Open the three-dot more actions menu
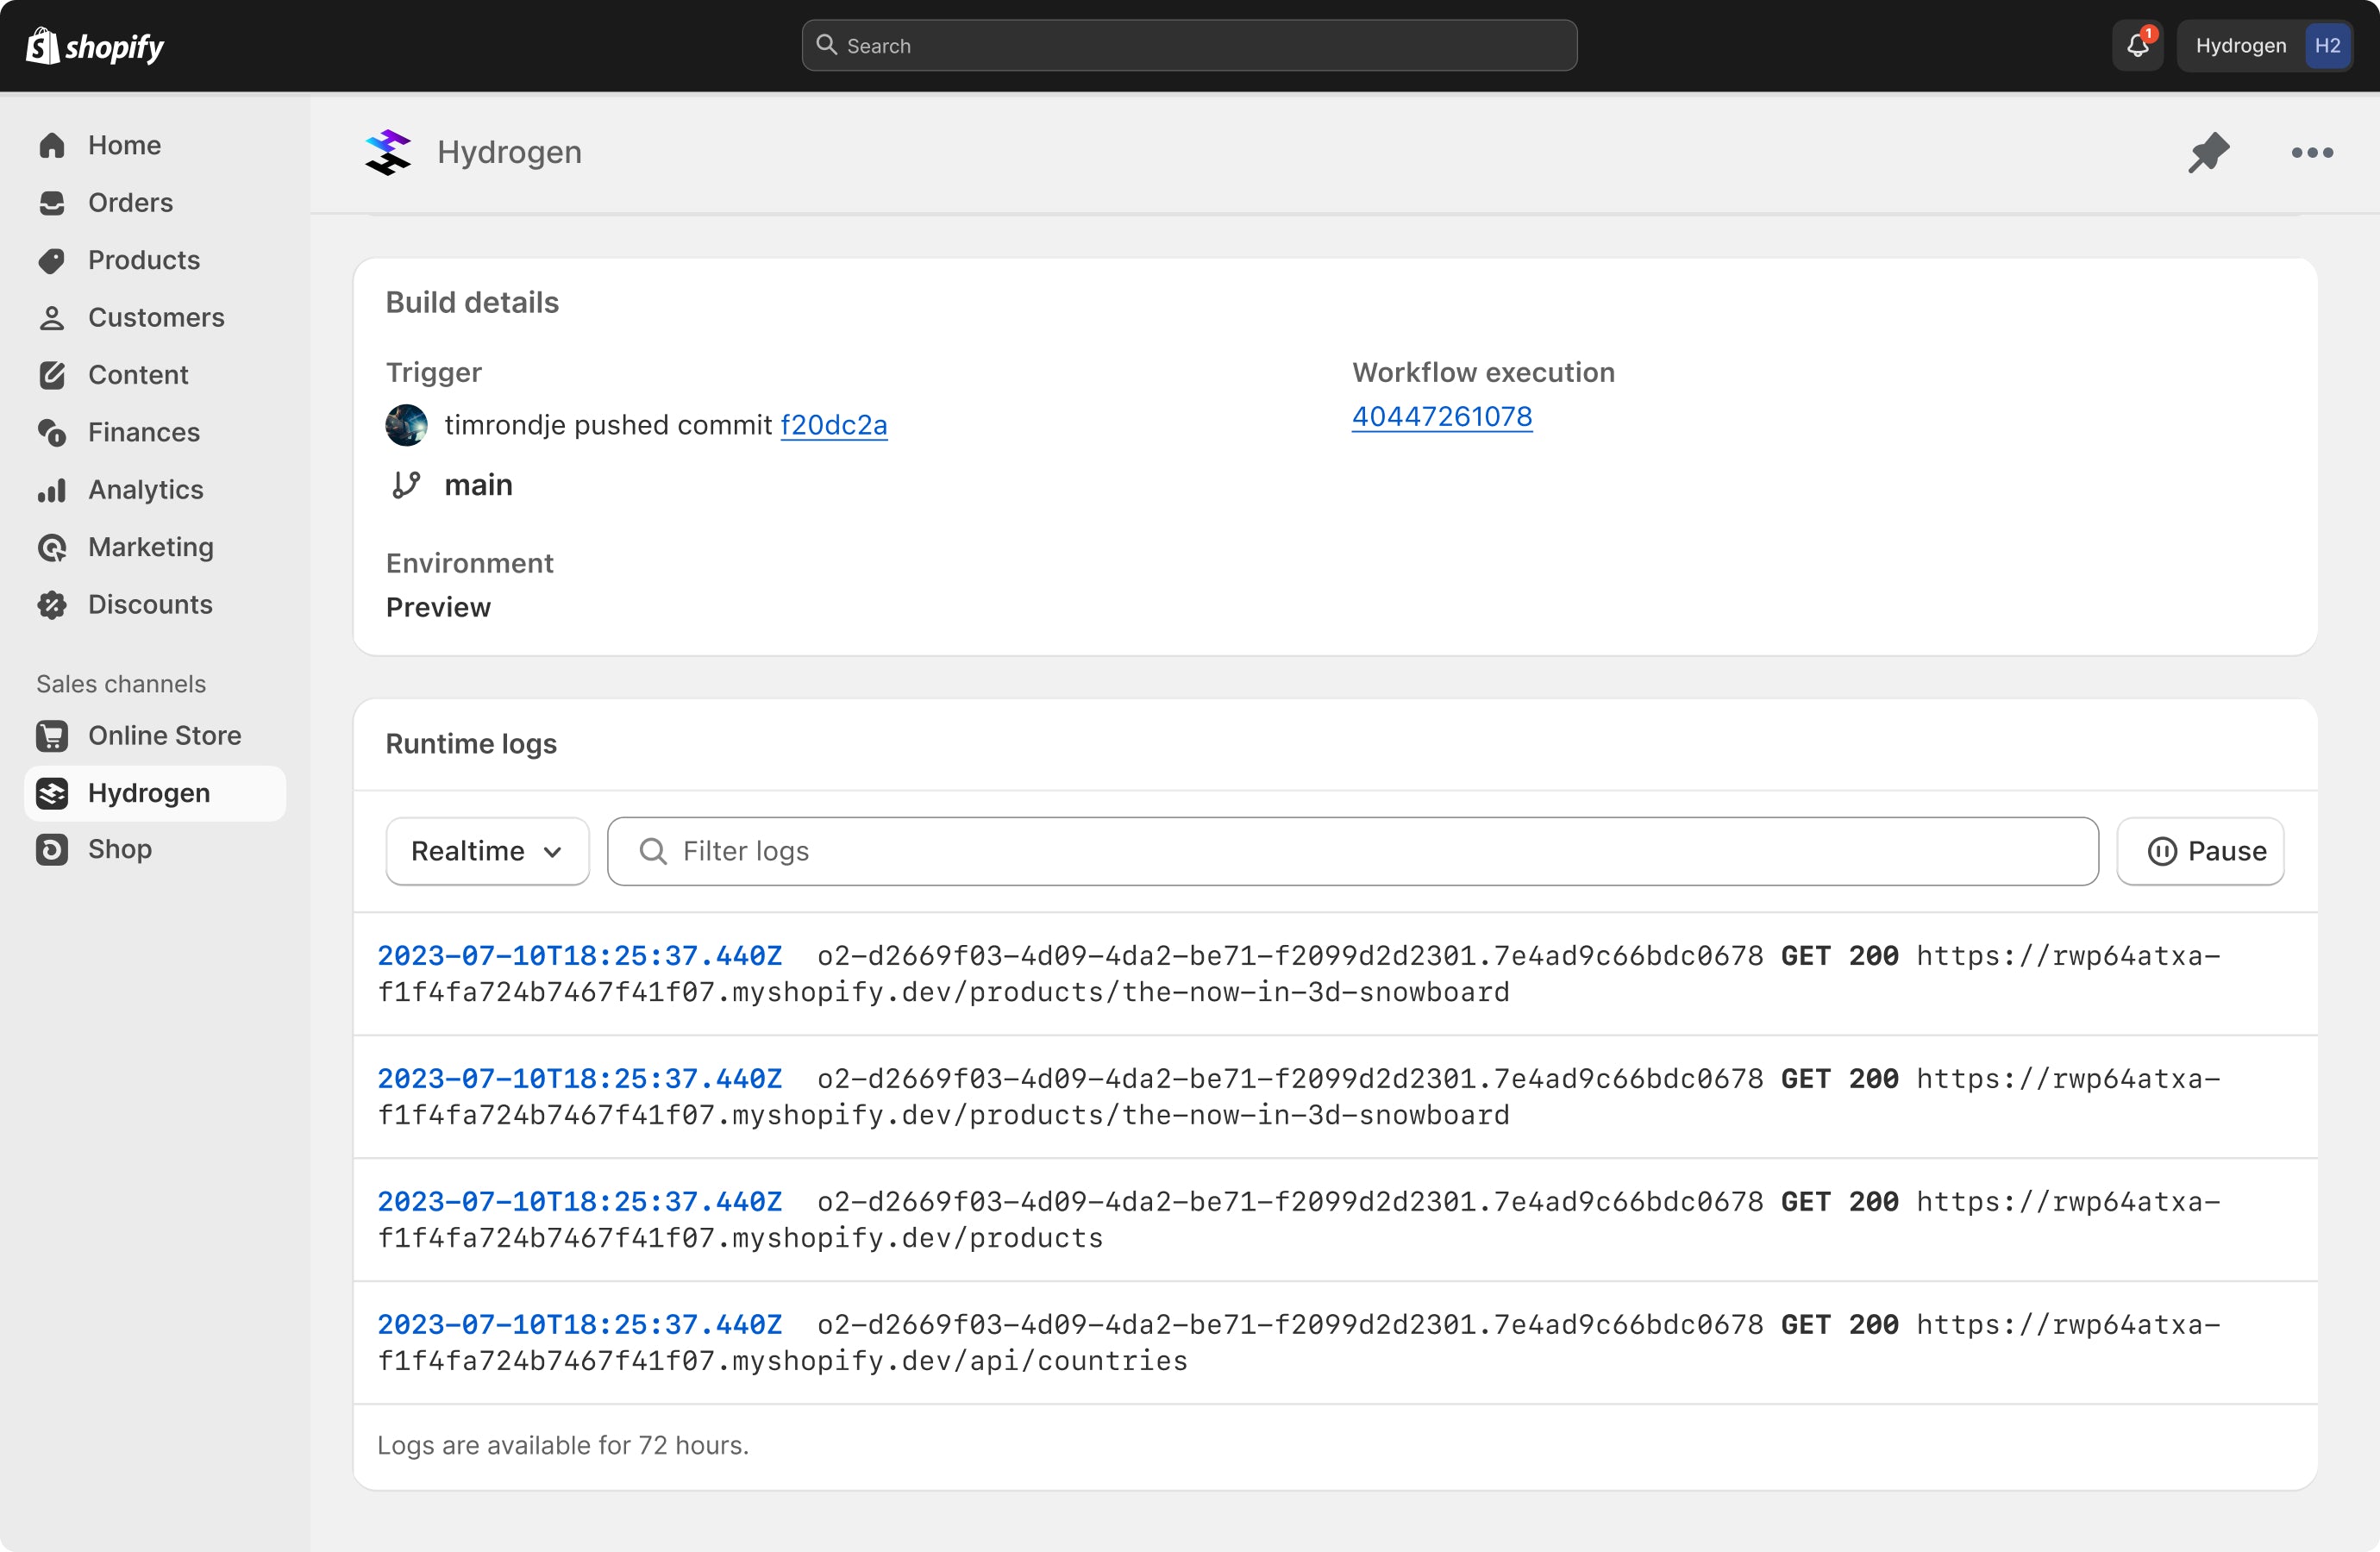 pyautogui.click(x=2312, y=153)
